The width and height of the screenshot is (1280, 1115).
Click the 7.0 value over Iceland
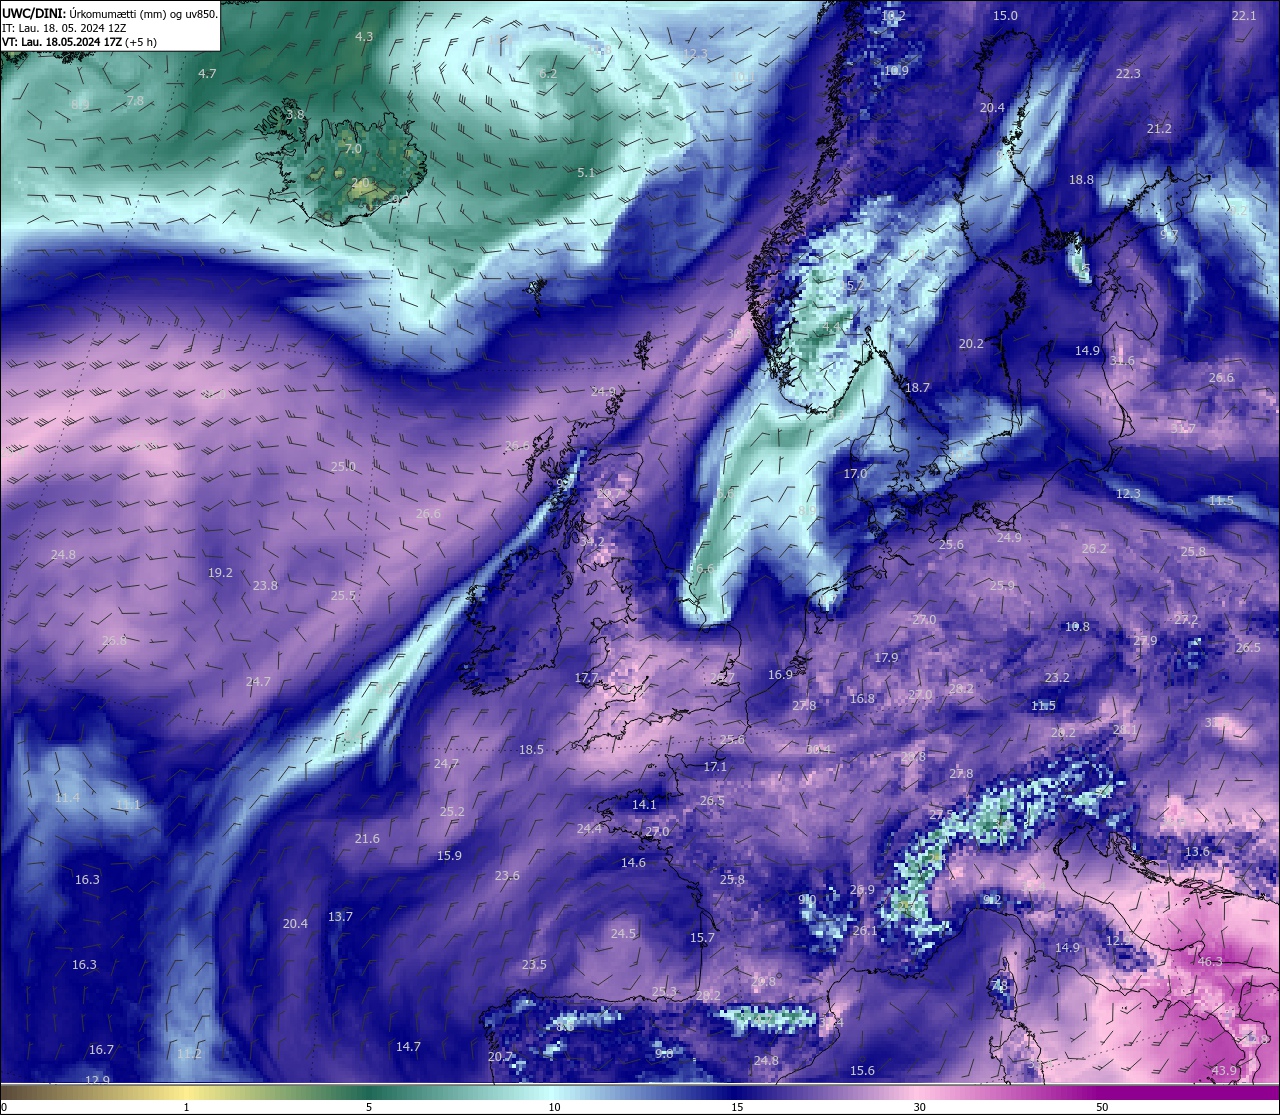click(x=353, y=148)
